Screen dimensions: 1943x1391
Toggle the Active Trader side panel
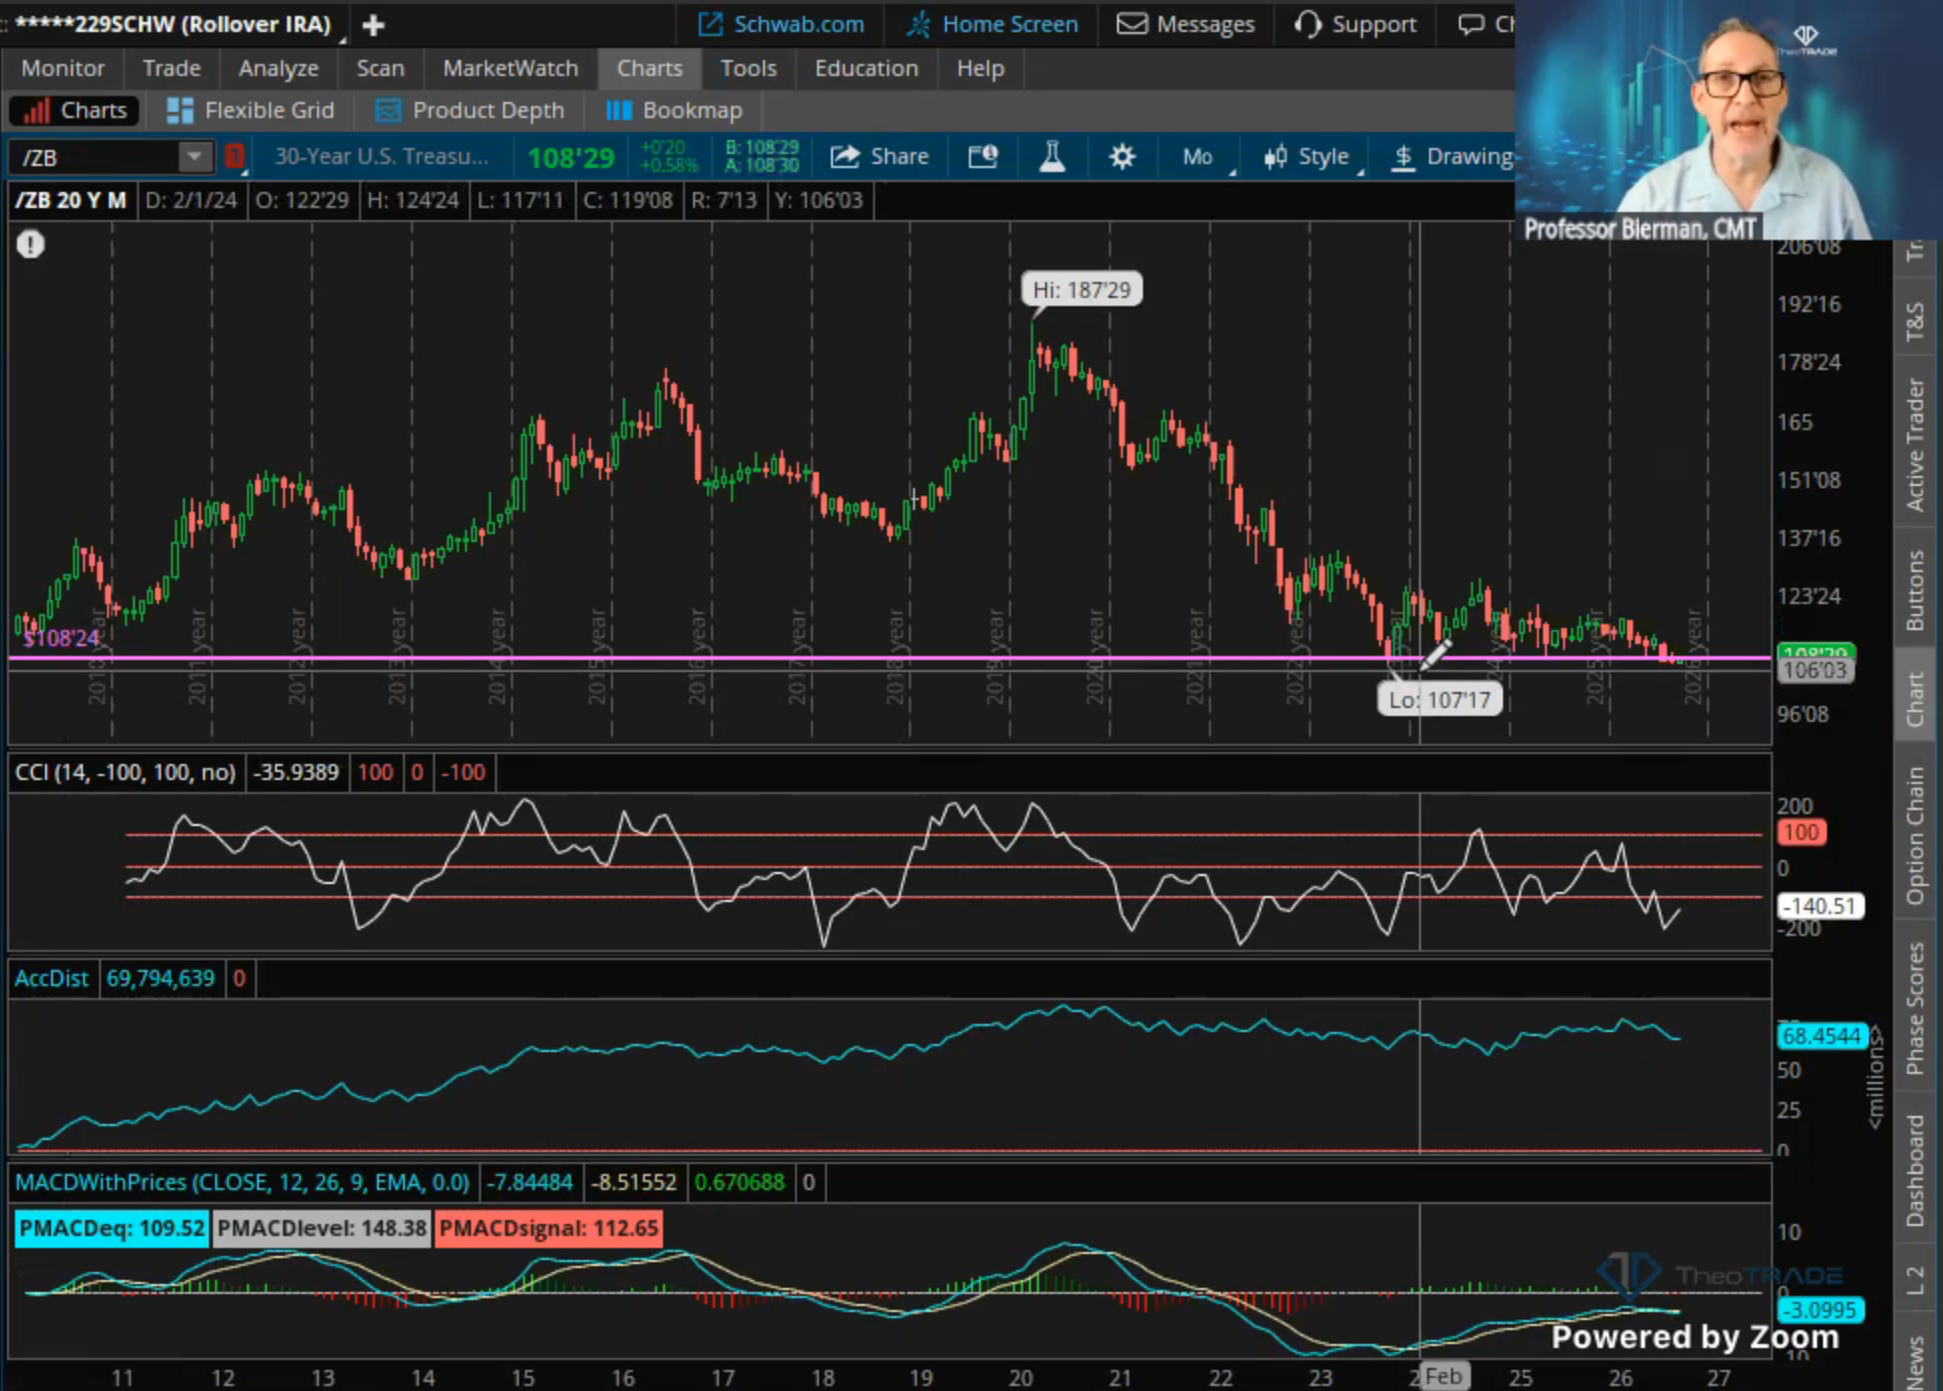1915,445
